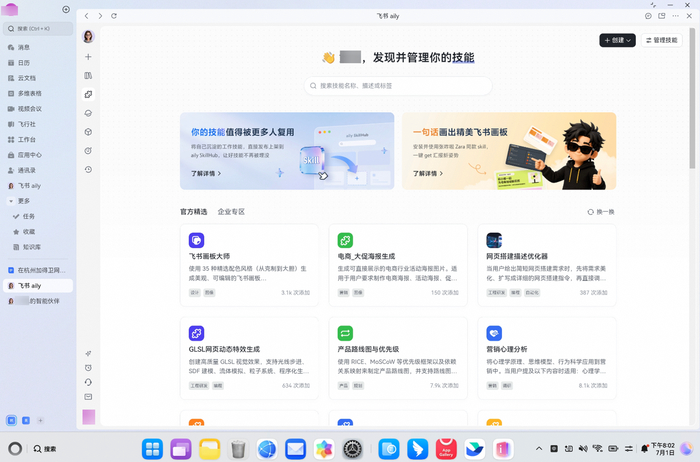Click the plus icon in aily sidebar
This screenshot has width=700, height=462.
tap(88, 57)
